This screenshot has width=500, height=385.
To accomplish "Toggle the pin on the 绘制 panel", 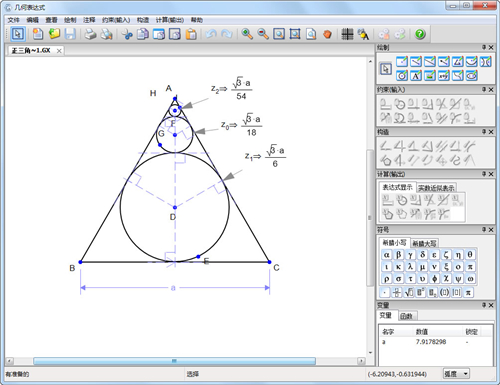I will [x=484, y=48].
